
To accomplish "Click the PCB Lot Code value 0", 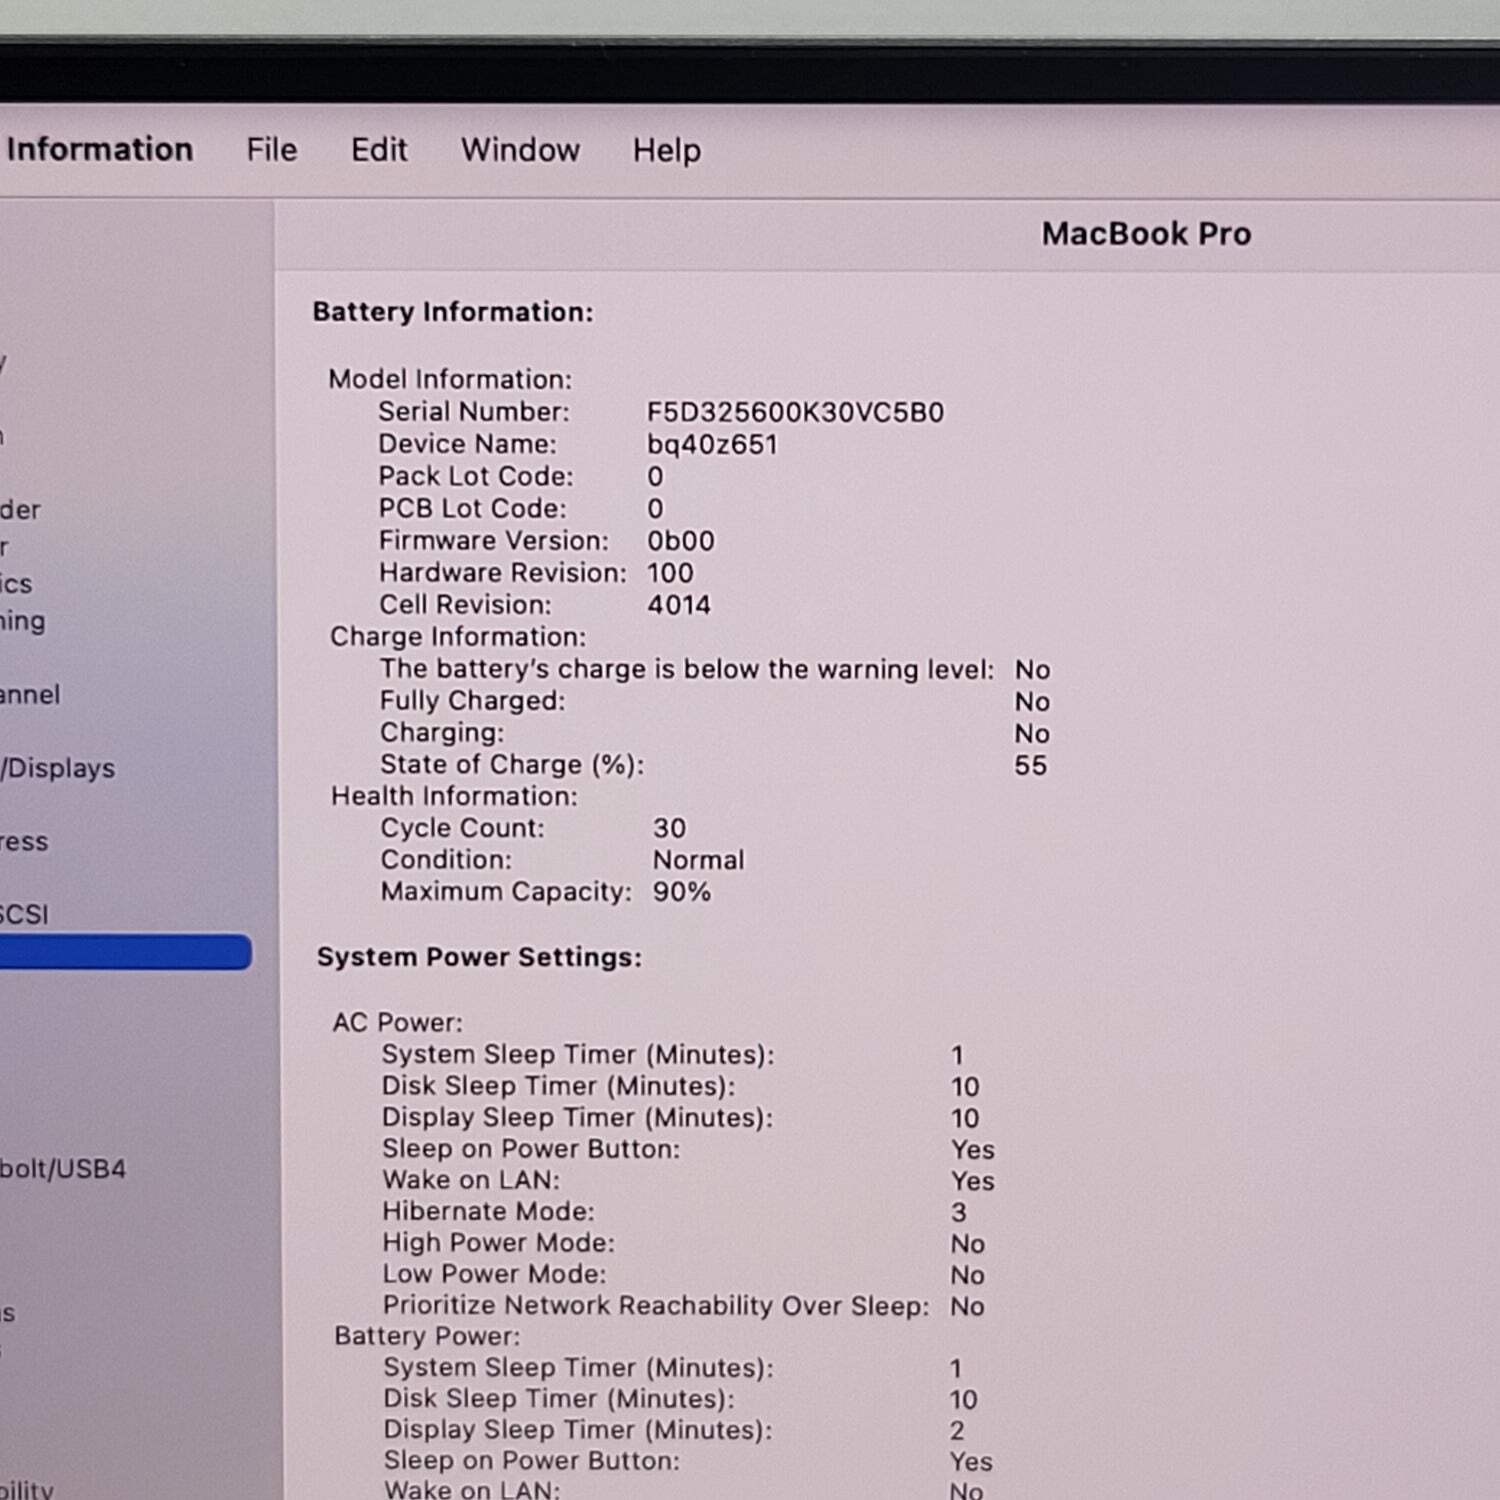I will point(655,508).
